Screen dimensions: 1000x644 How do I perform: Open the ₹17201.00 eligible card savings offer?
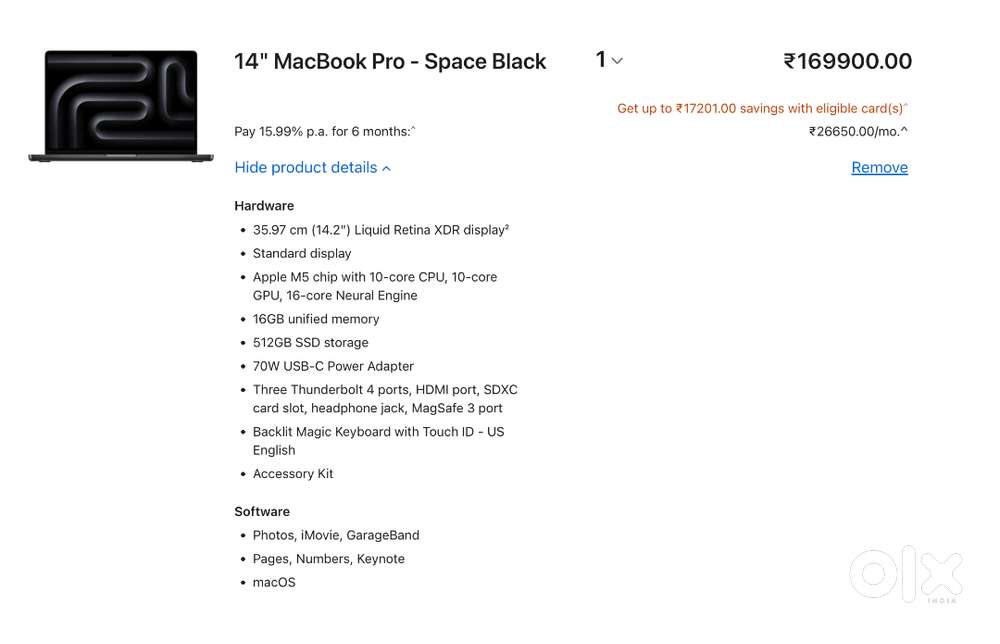(x=762, y=108)
